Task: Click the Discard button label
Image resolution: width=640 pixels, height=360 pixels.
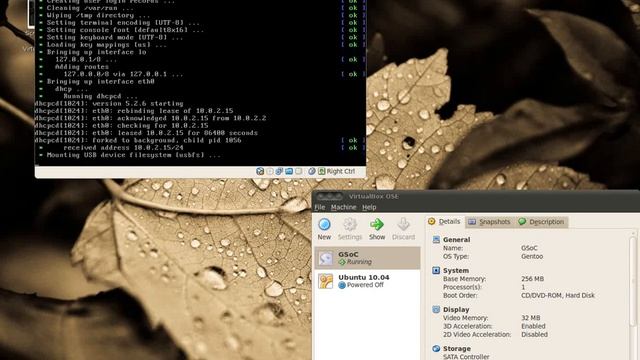Action: (403, 237)
